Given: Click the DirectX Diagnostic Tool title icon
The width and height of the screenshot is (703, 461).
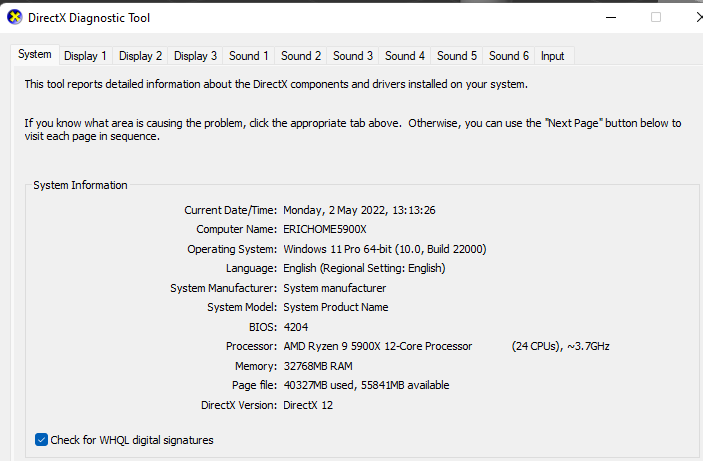Looking at the screenshot, I should pyautogui.click(x=15, y=17).
